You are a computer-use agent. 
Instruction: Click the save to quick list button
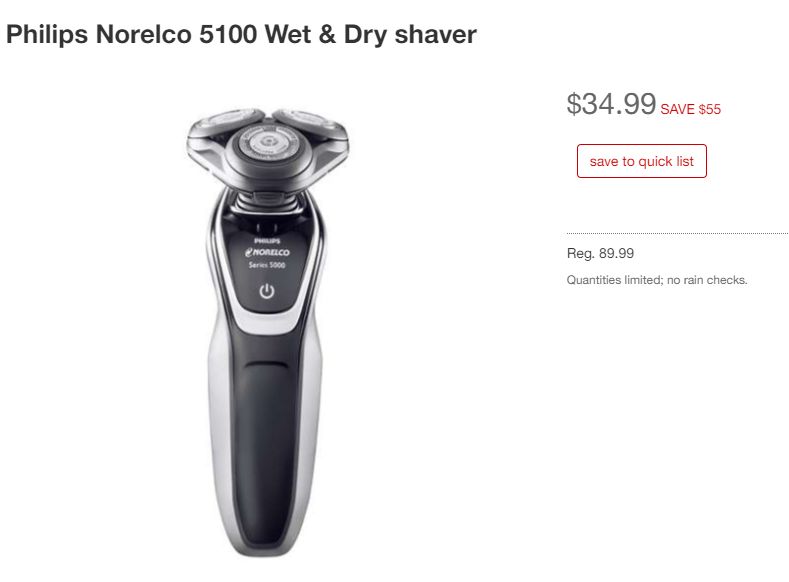(x=642, y=161)
